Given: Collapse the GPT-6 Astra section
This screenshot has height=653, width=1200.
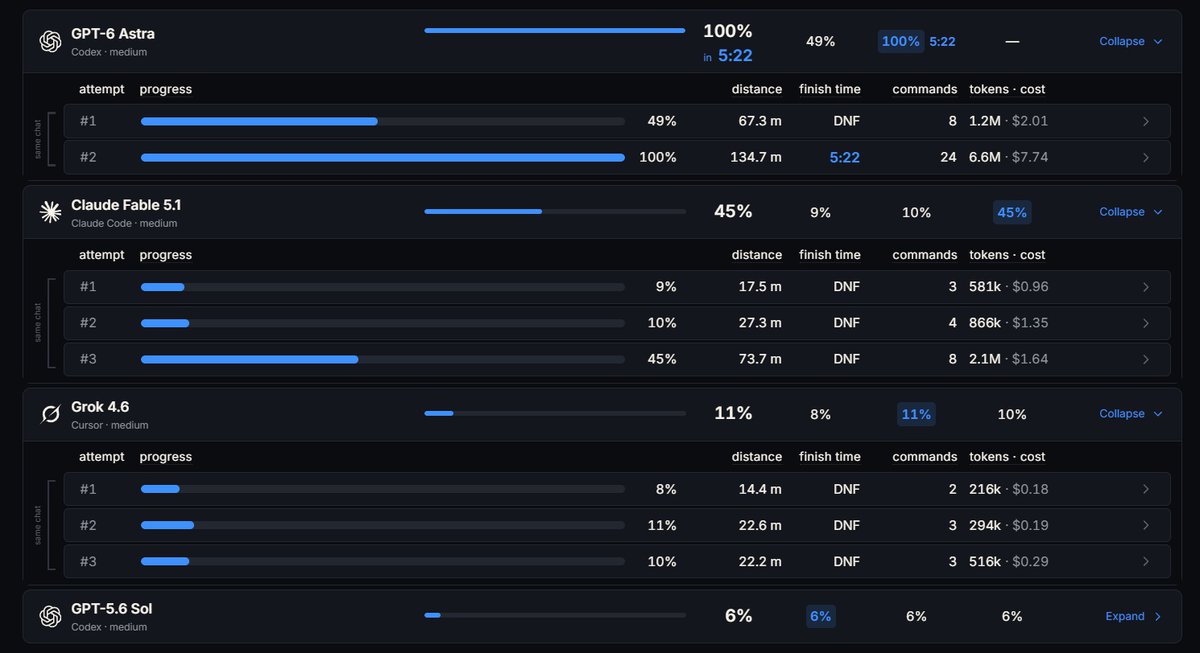Looking at the screenshot, I should [x=1131, y=41].
